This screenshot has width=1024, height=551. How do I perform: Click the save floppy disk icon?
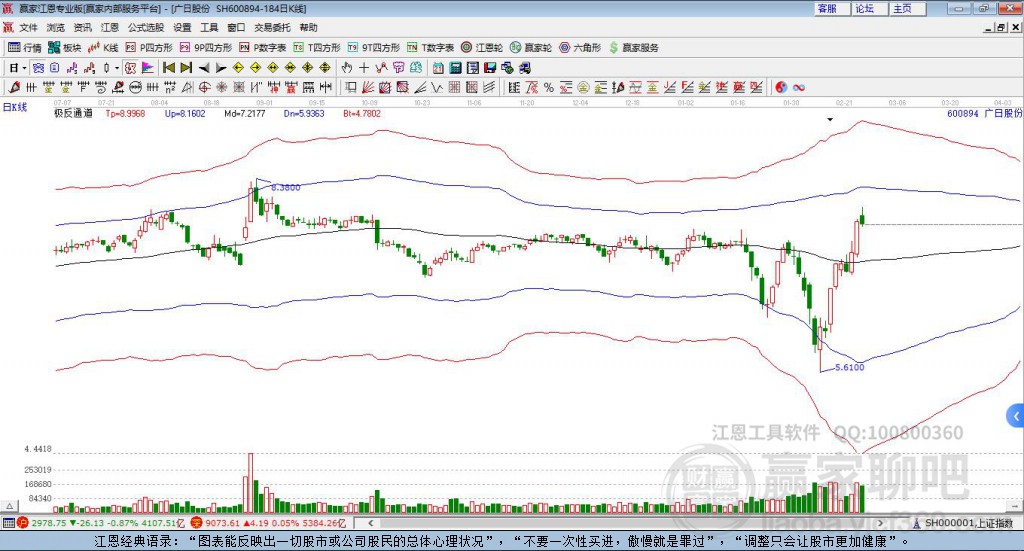pyautogui.click(x=490, y=68)
